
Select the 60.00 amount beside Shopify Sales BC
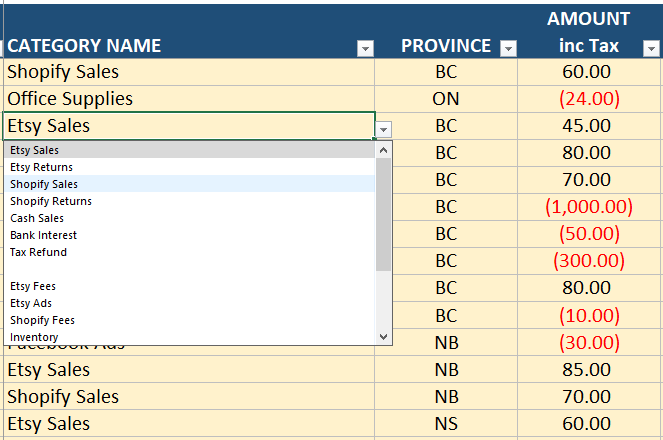[x=588, y=72]
